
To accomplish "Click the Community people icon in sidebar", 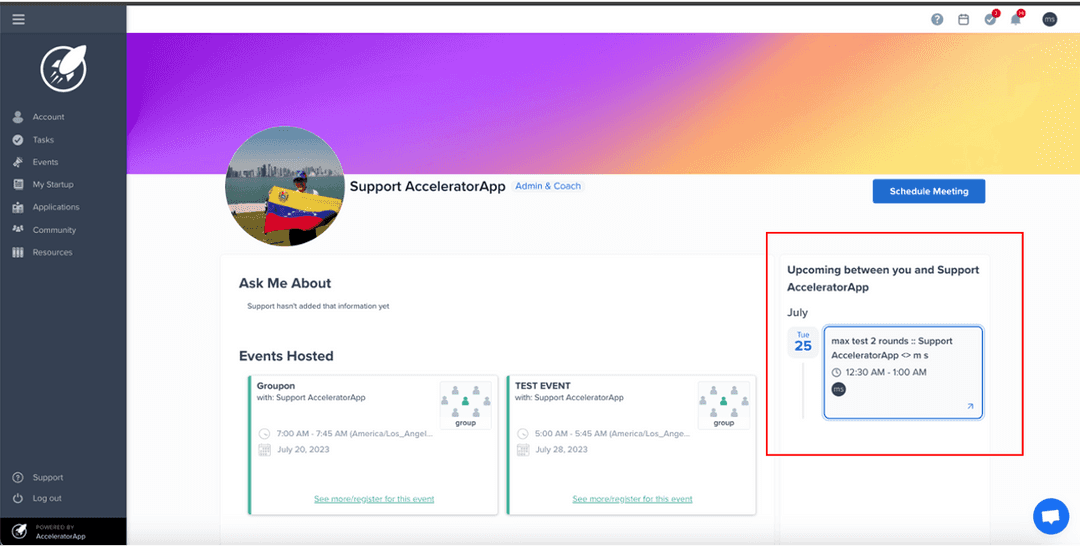I will pos(18,229).
